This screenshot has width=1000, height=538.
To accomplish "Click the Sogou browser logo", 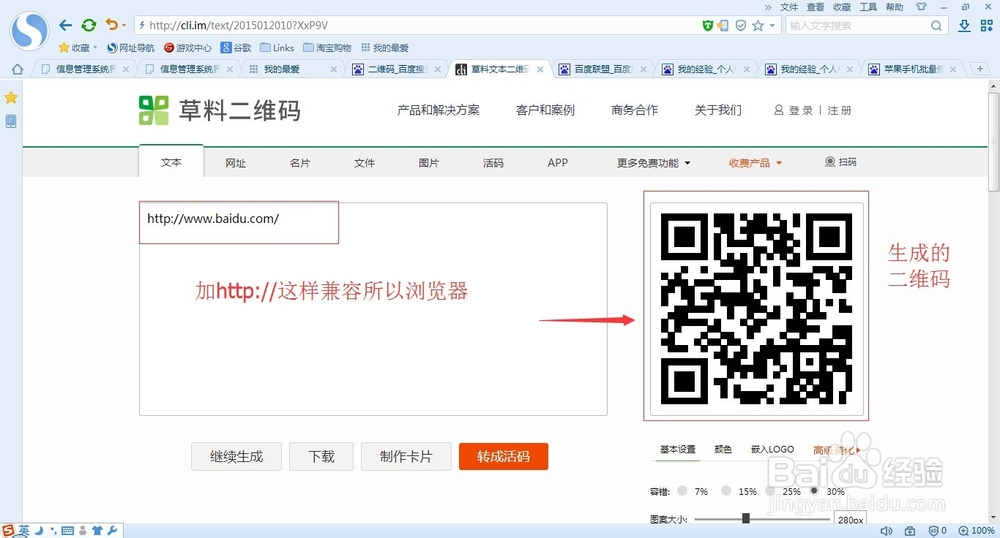I will pos(29,31).
